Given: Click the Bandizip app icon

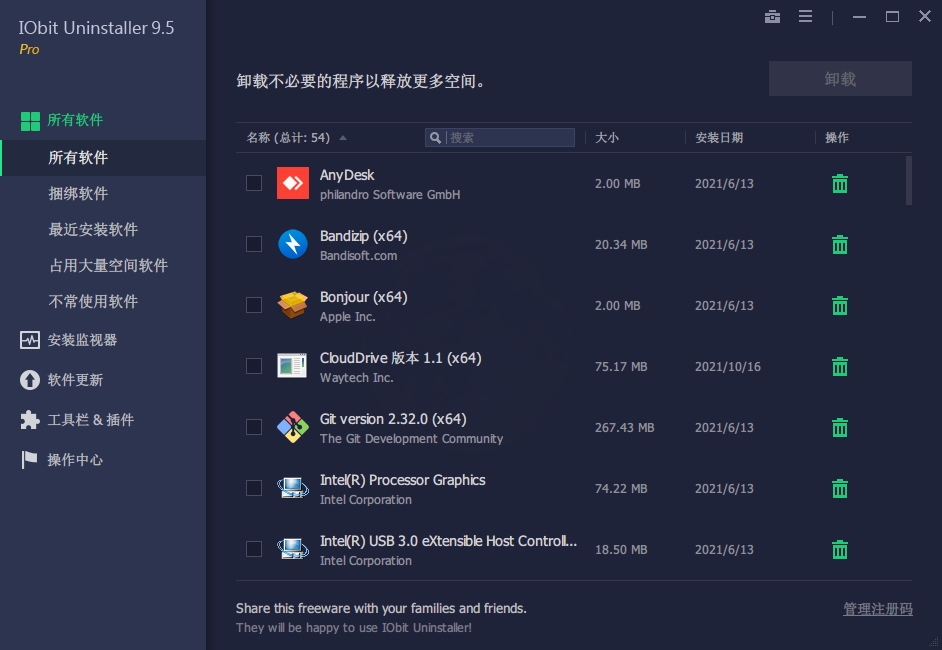Looking at the screenshot, I should tap(293, 245).
